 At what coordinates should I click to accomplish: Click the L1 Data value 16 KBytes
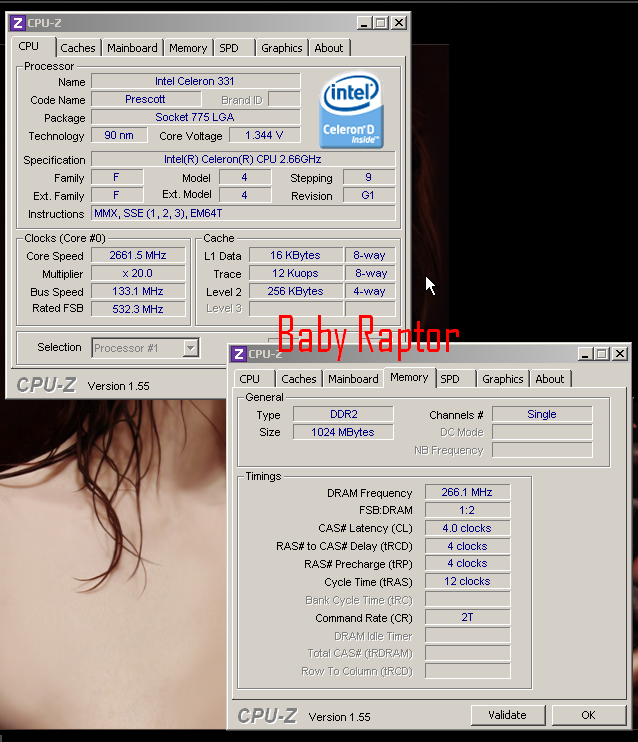pyautogui.click(x=296, y=255)
